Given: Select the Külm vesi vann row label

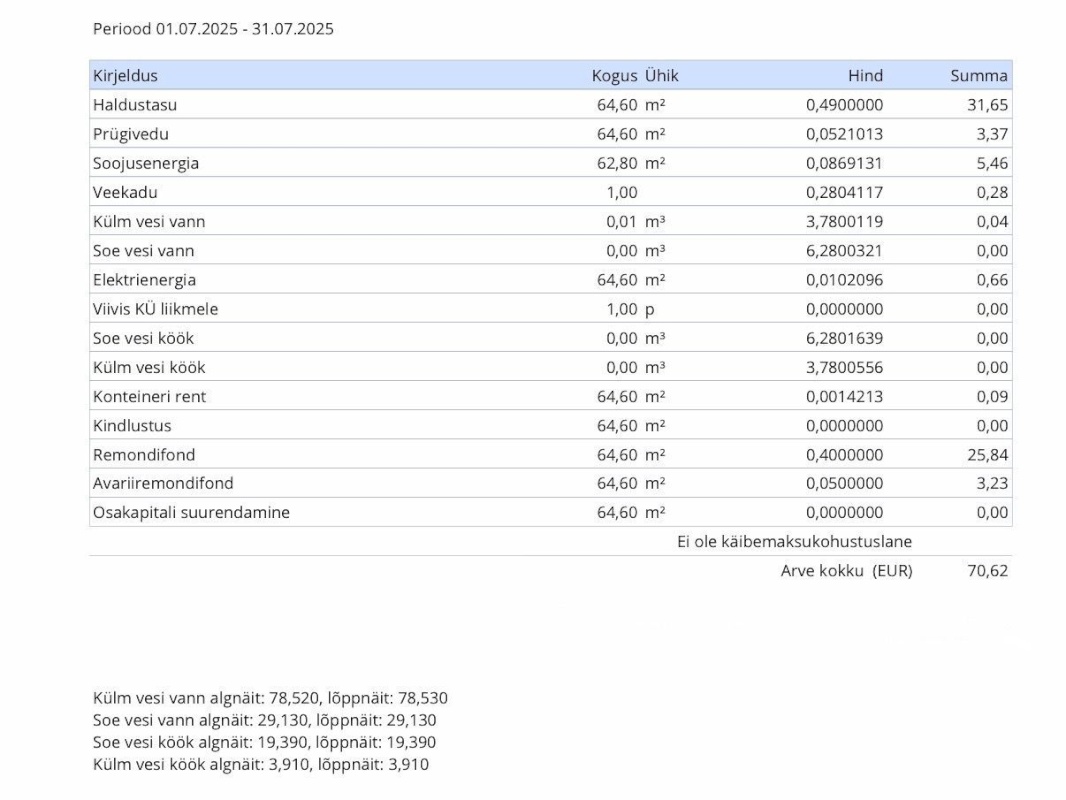Looking at the screenshot, I should tap(149, 222).
